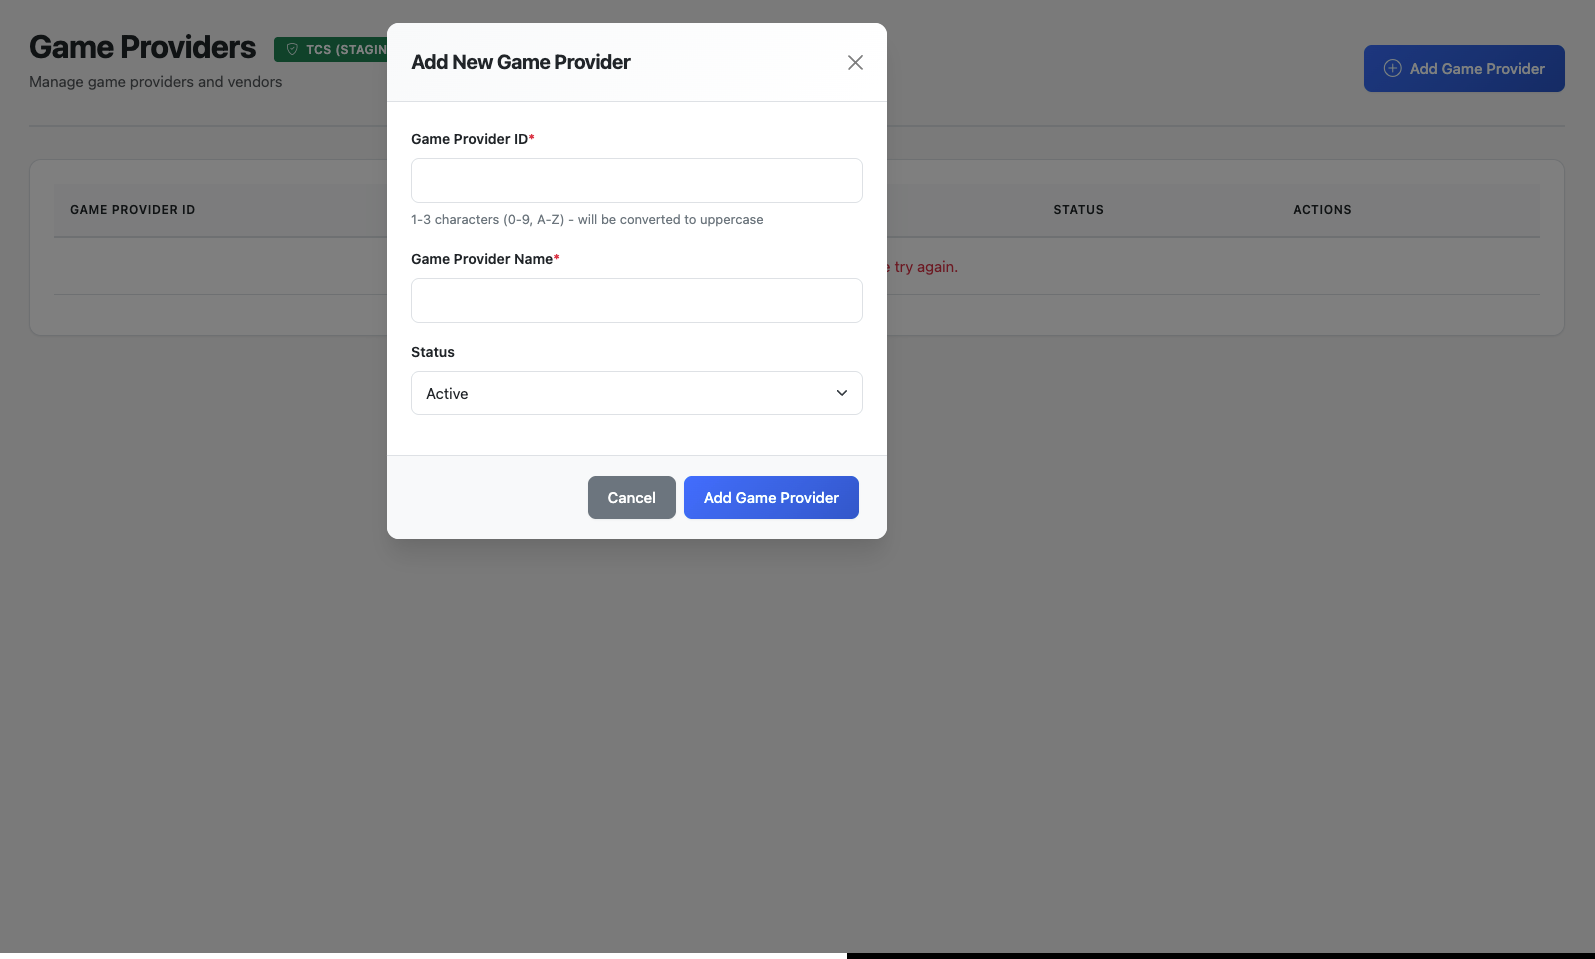Click the header Add Game Provider button text
The height and width of the screenshot is (959, 1595).
[x=1476, y=69]
